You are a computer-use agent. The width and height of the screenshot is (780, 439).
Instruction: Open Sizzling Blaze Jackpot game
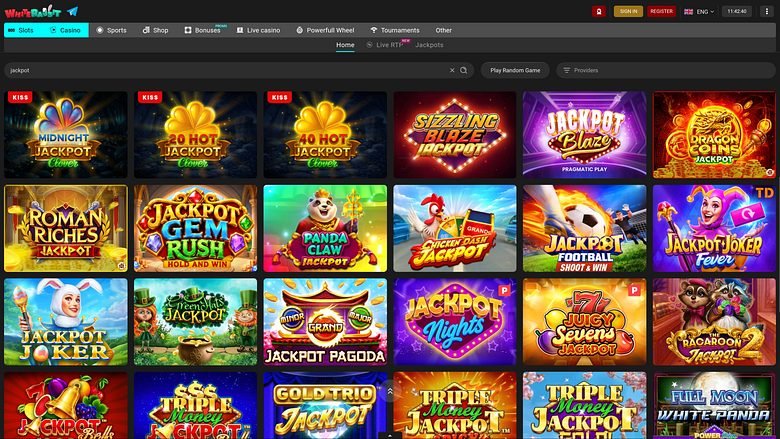[455, 135]
